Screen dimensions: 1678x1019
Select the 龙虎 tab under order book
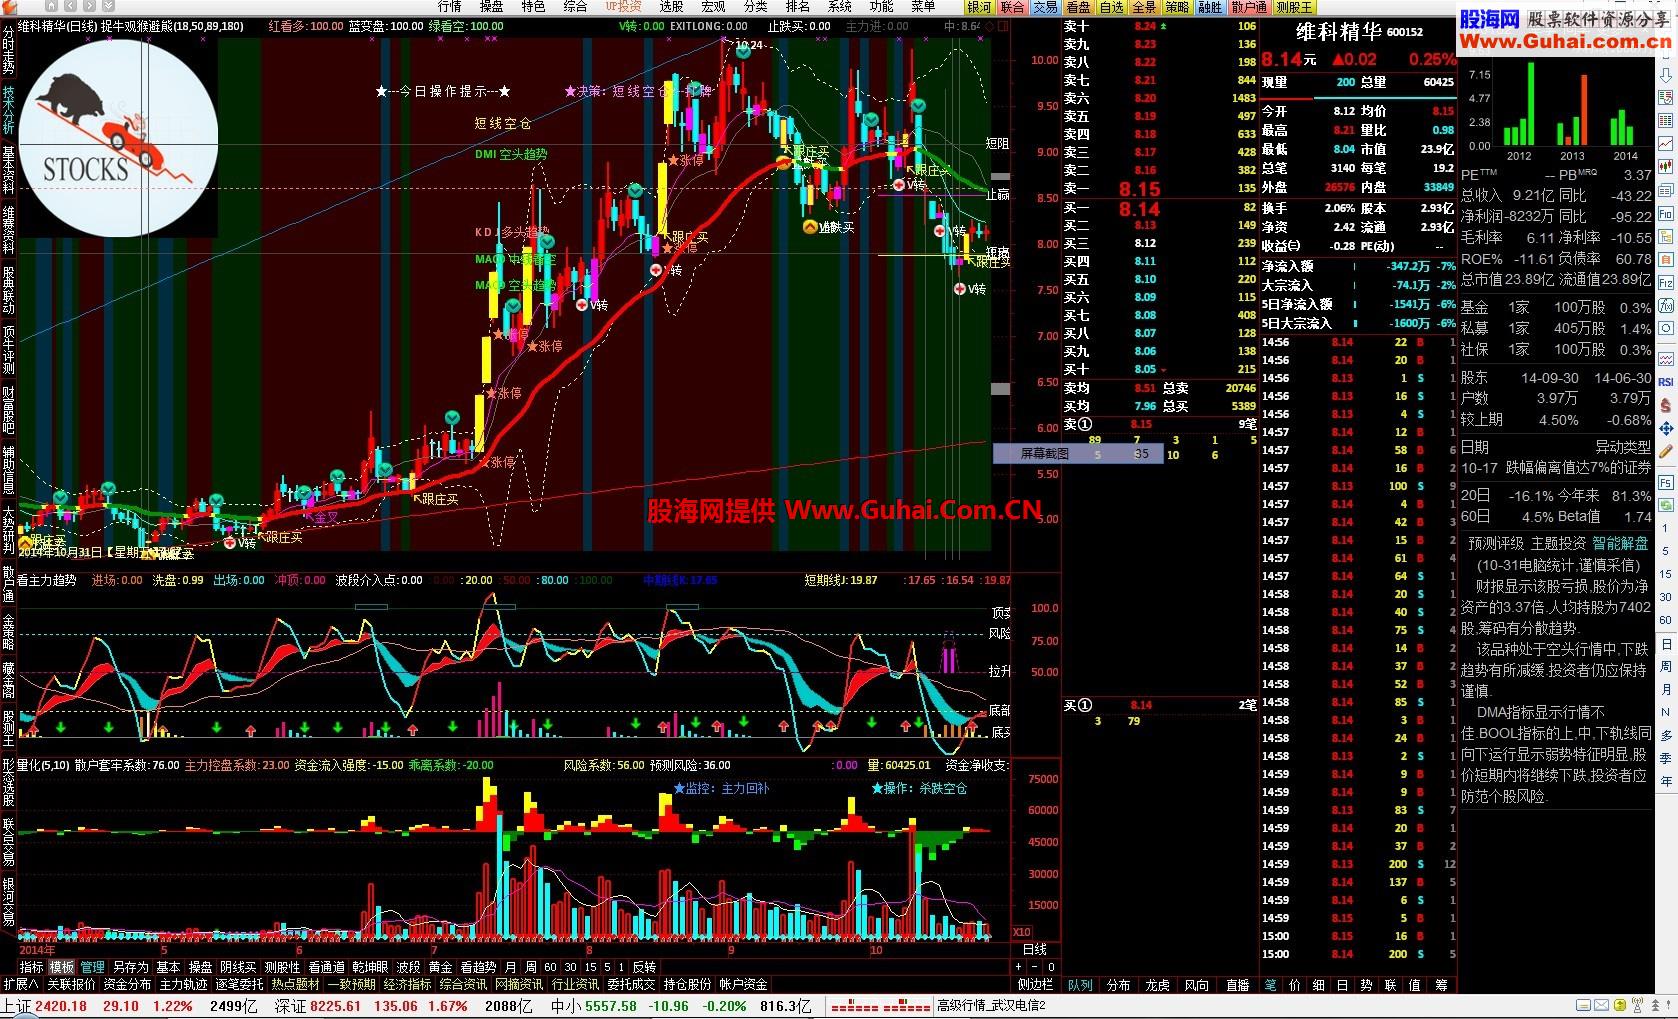pos(1158,984)
